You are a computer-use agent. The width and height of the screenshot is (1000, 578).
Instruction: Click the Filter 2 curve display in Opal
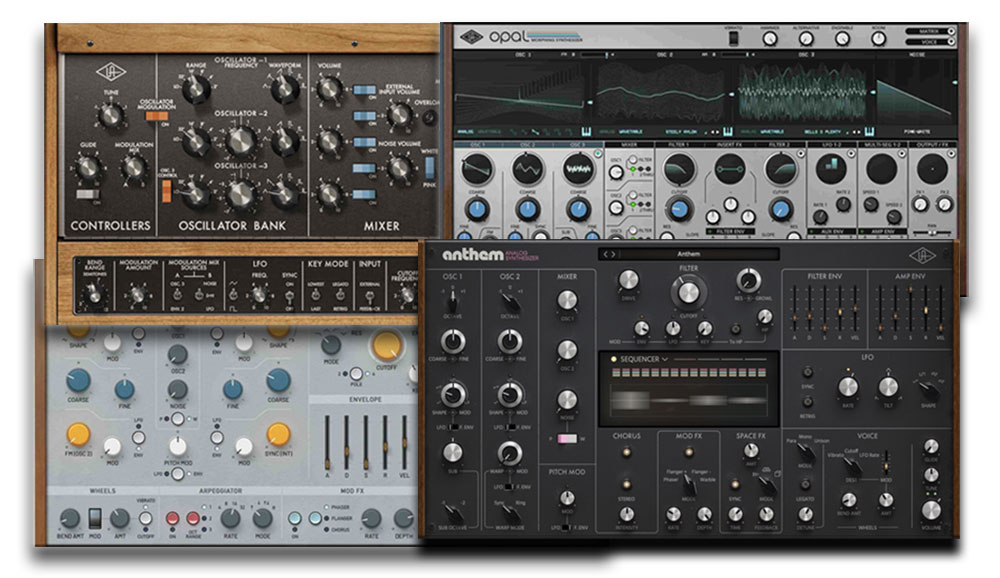[x=781, y=169]
